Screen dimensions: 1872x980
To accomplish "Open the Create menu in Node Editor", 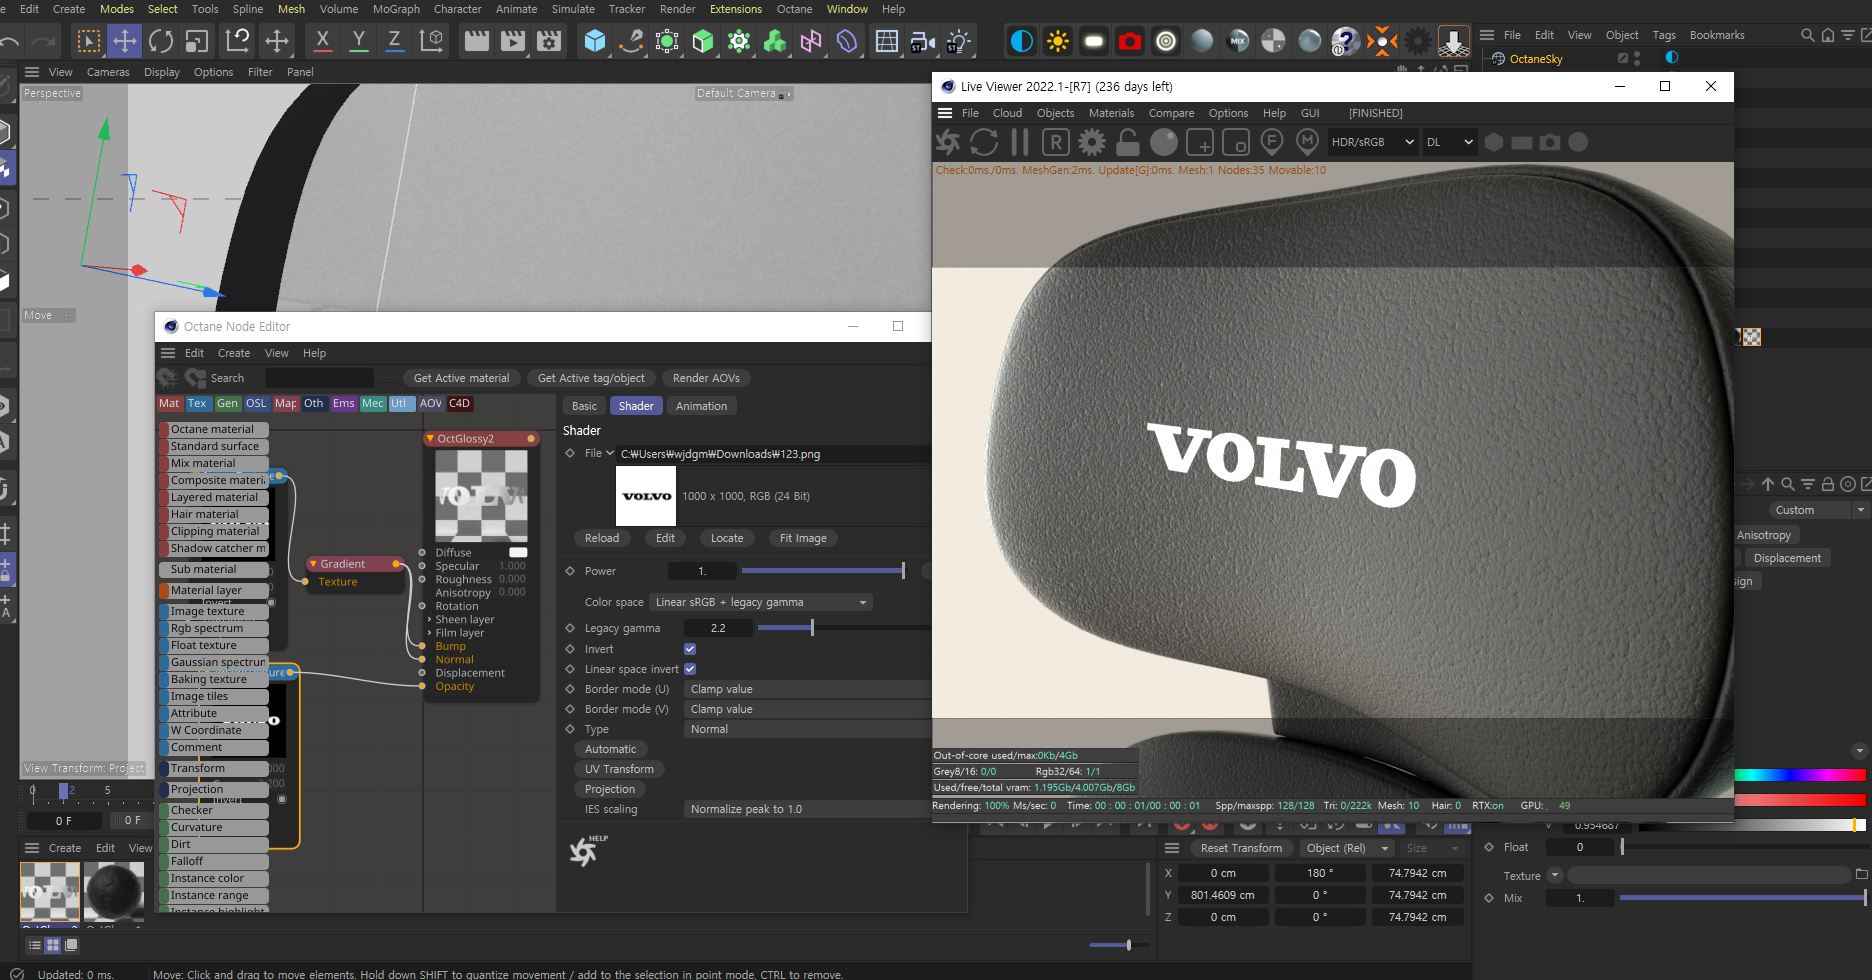I will (x=234, y=353).
